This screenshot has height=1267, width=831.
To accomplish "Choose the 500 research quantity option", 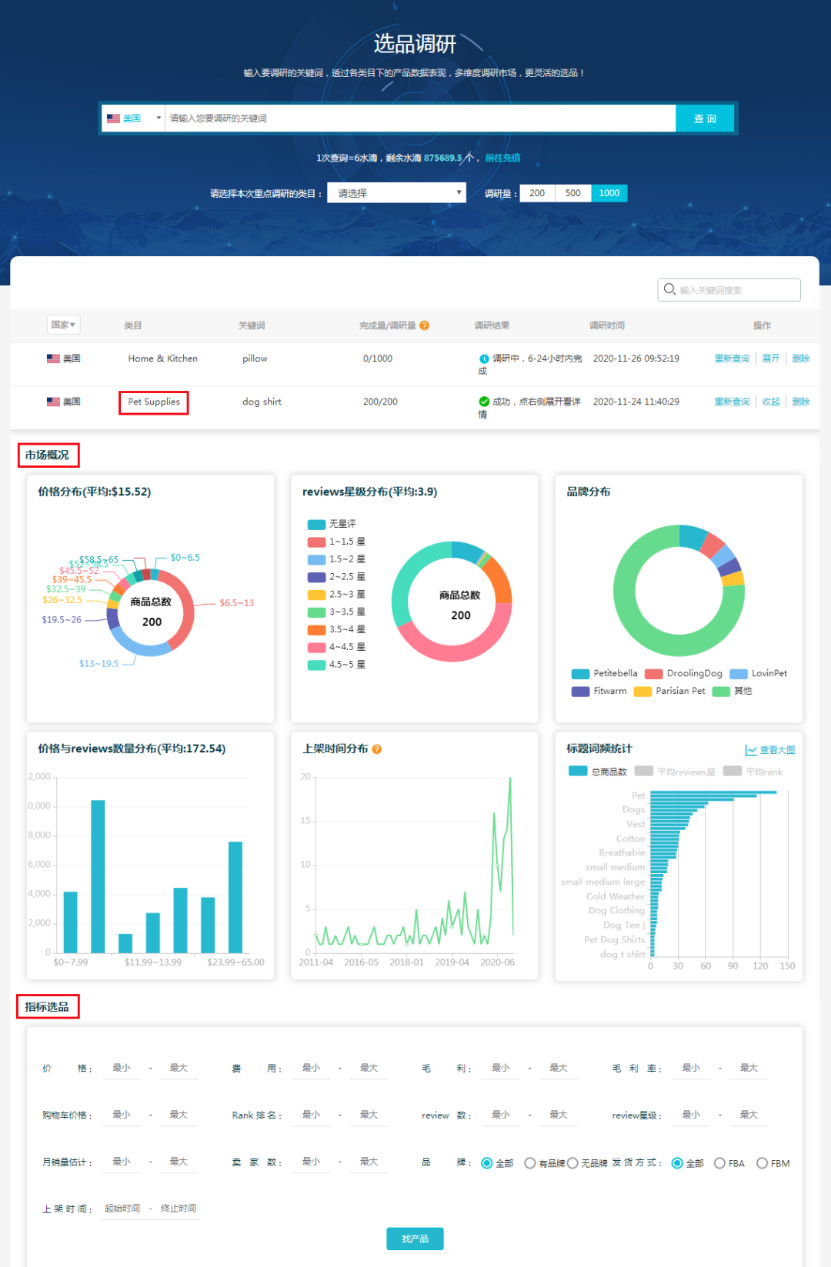I will [x=573, y=193].
